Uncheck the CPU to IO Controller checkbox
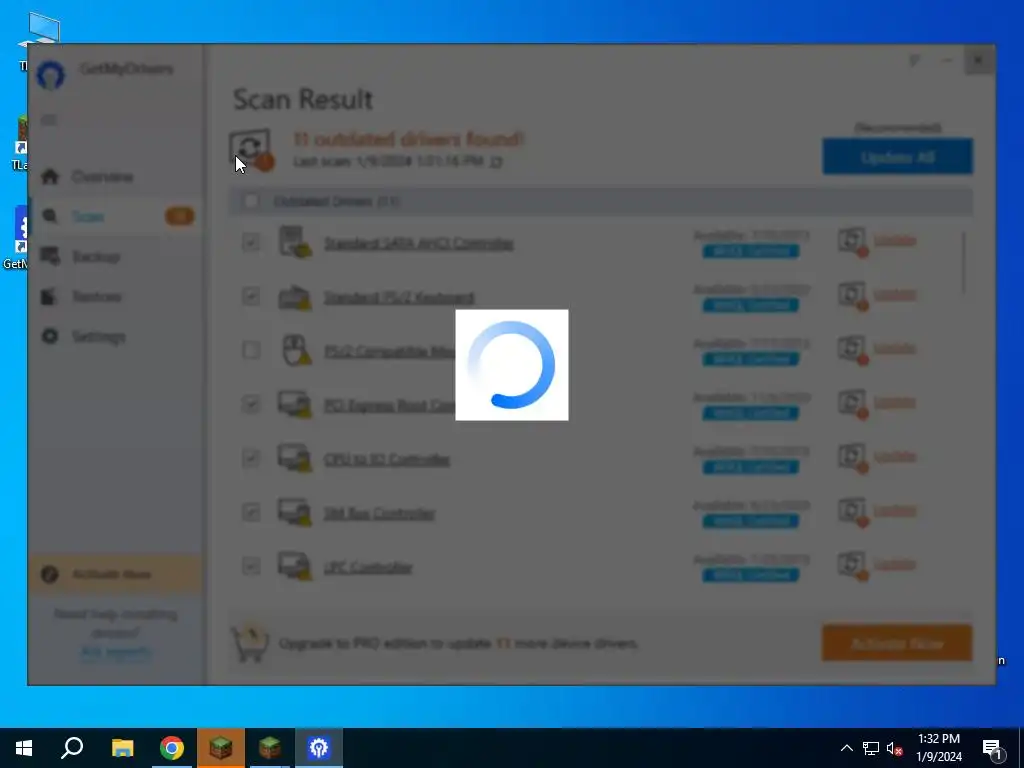1024x768 pixels. 251,458
